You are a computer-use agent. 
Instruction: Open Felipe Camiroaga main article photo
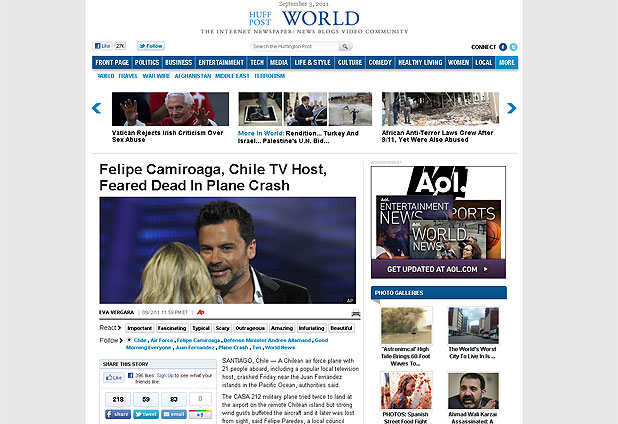[x=227, y=250]
